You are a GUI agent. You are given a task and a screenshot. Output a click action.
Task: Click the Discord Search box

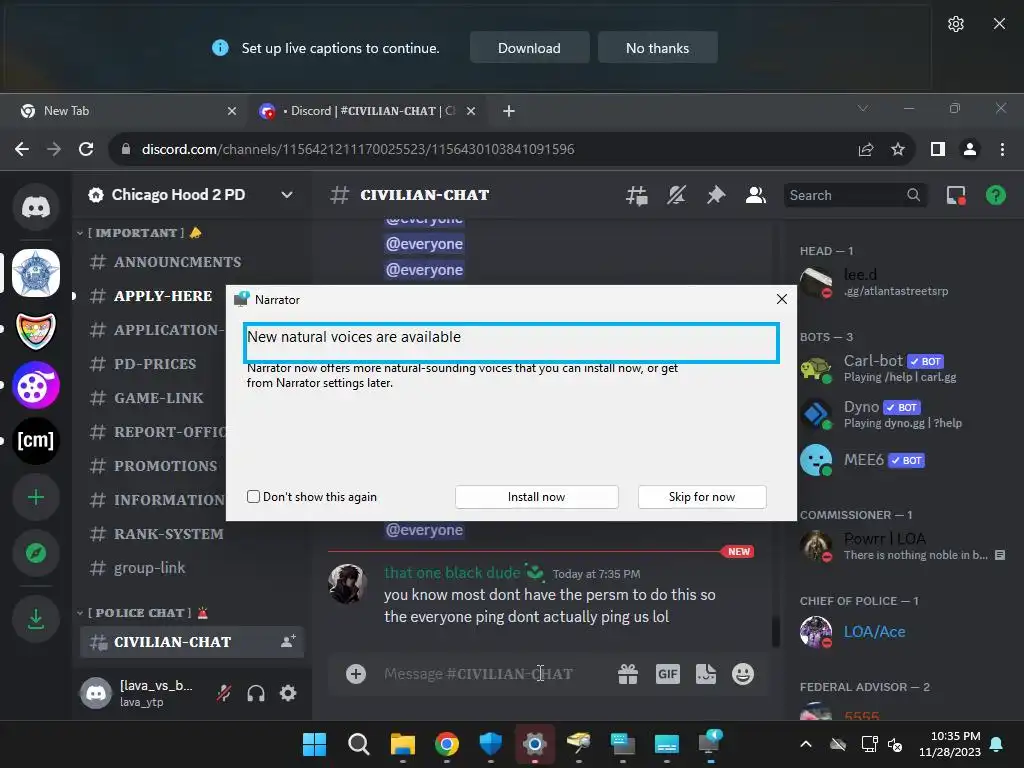pyautogui.click(x=855, y=195)
